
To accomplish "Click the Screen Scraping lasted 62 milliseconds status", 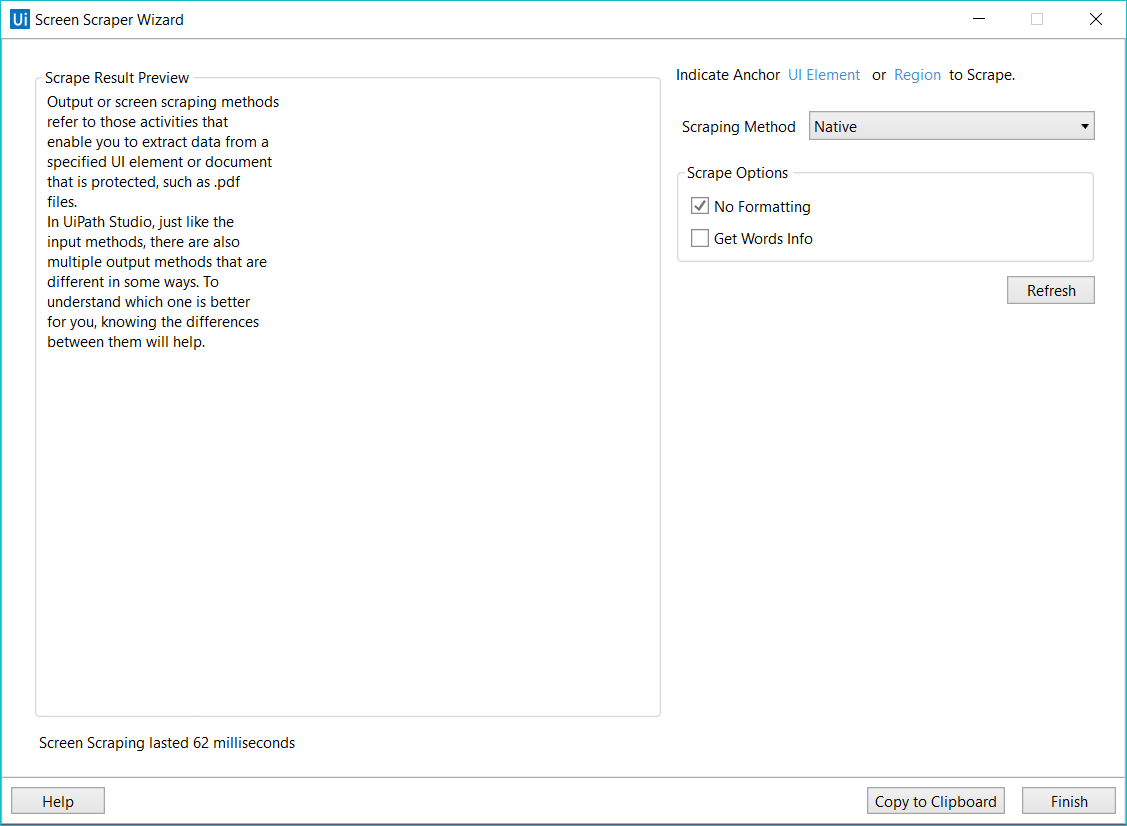I will tap(167, 743).
